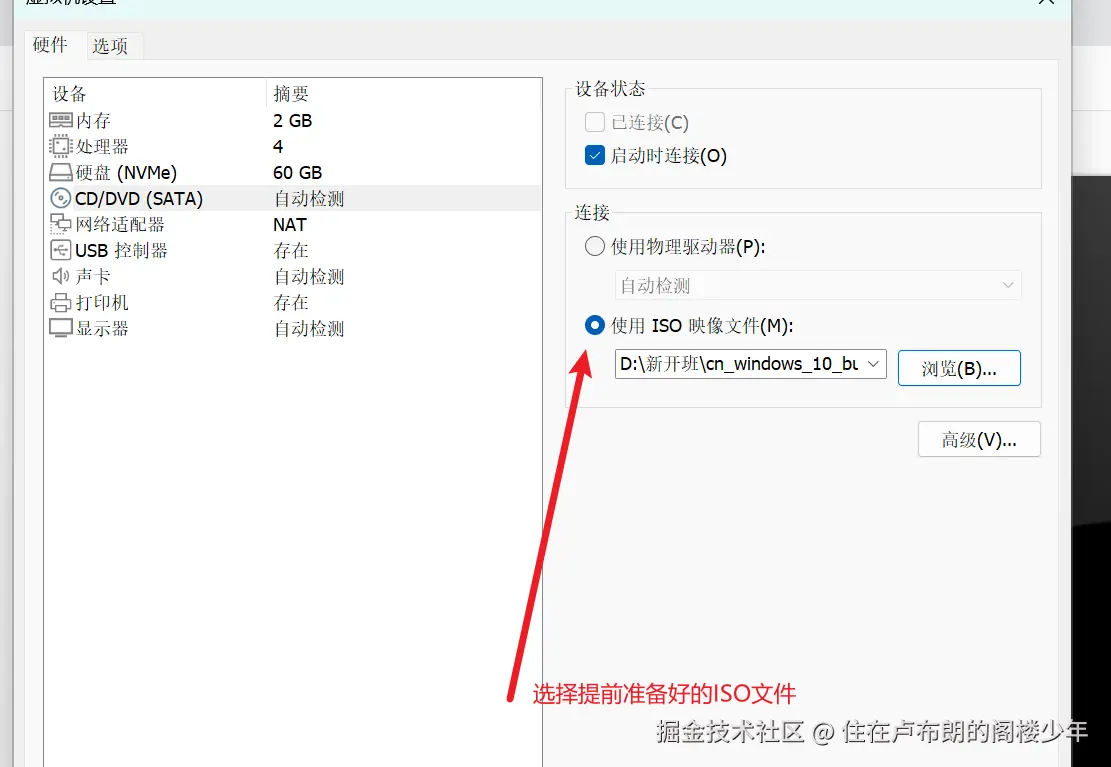
Task: Click the 2 GB memory summary value
Action: (293, 121)
